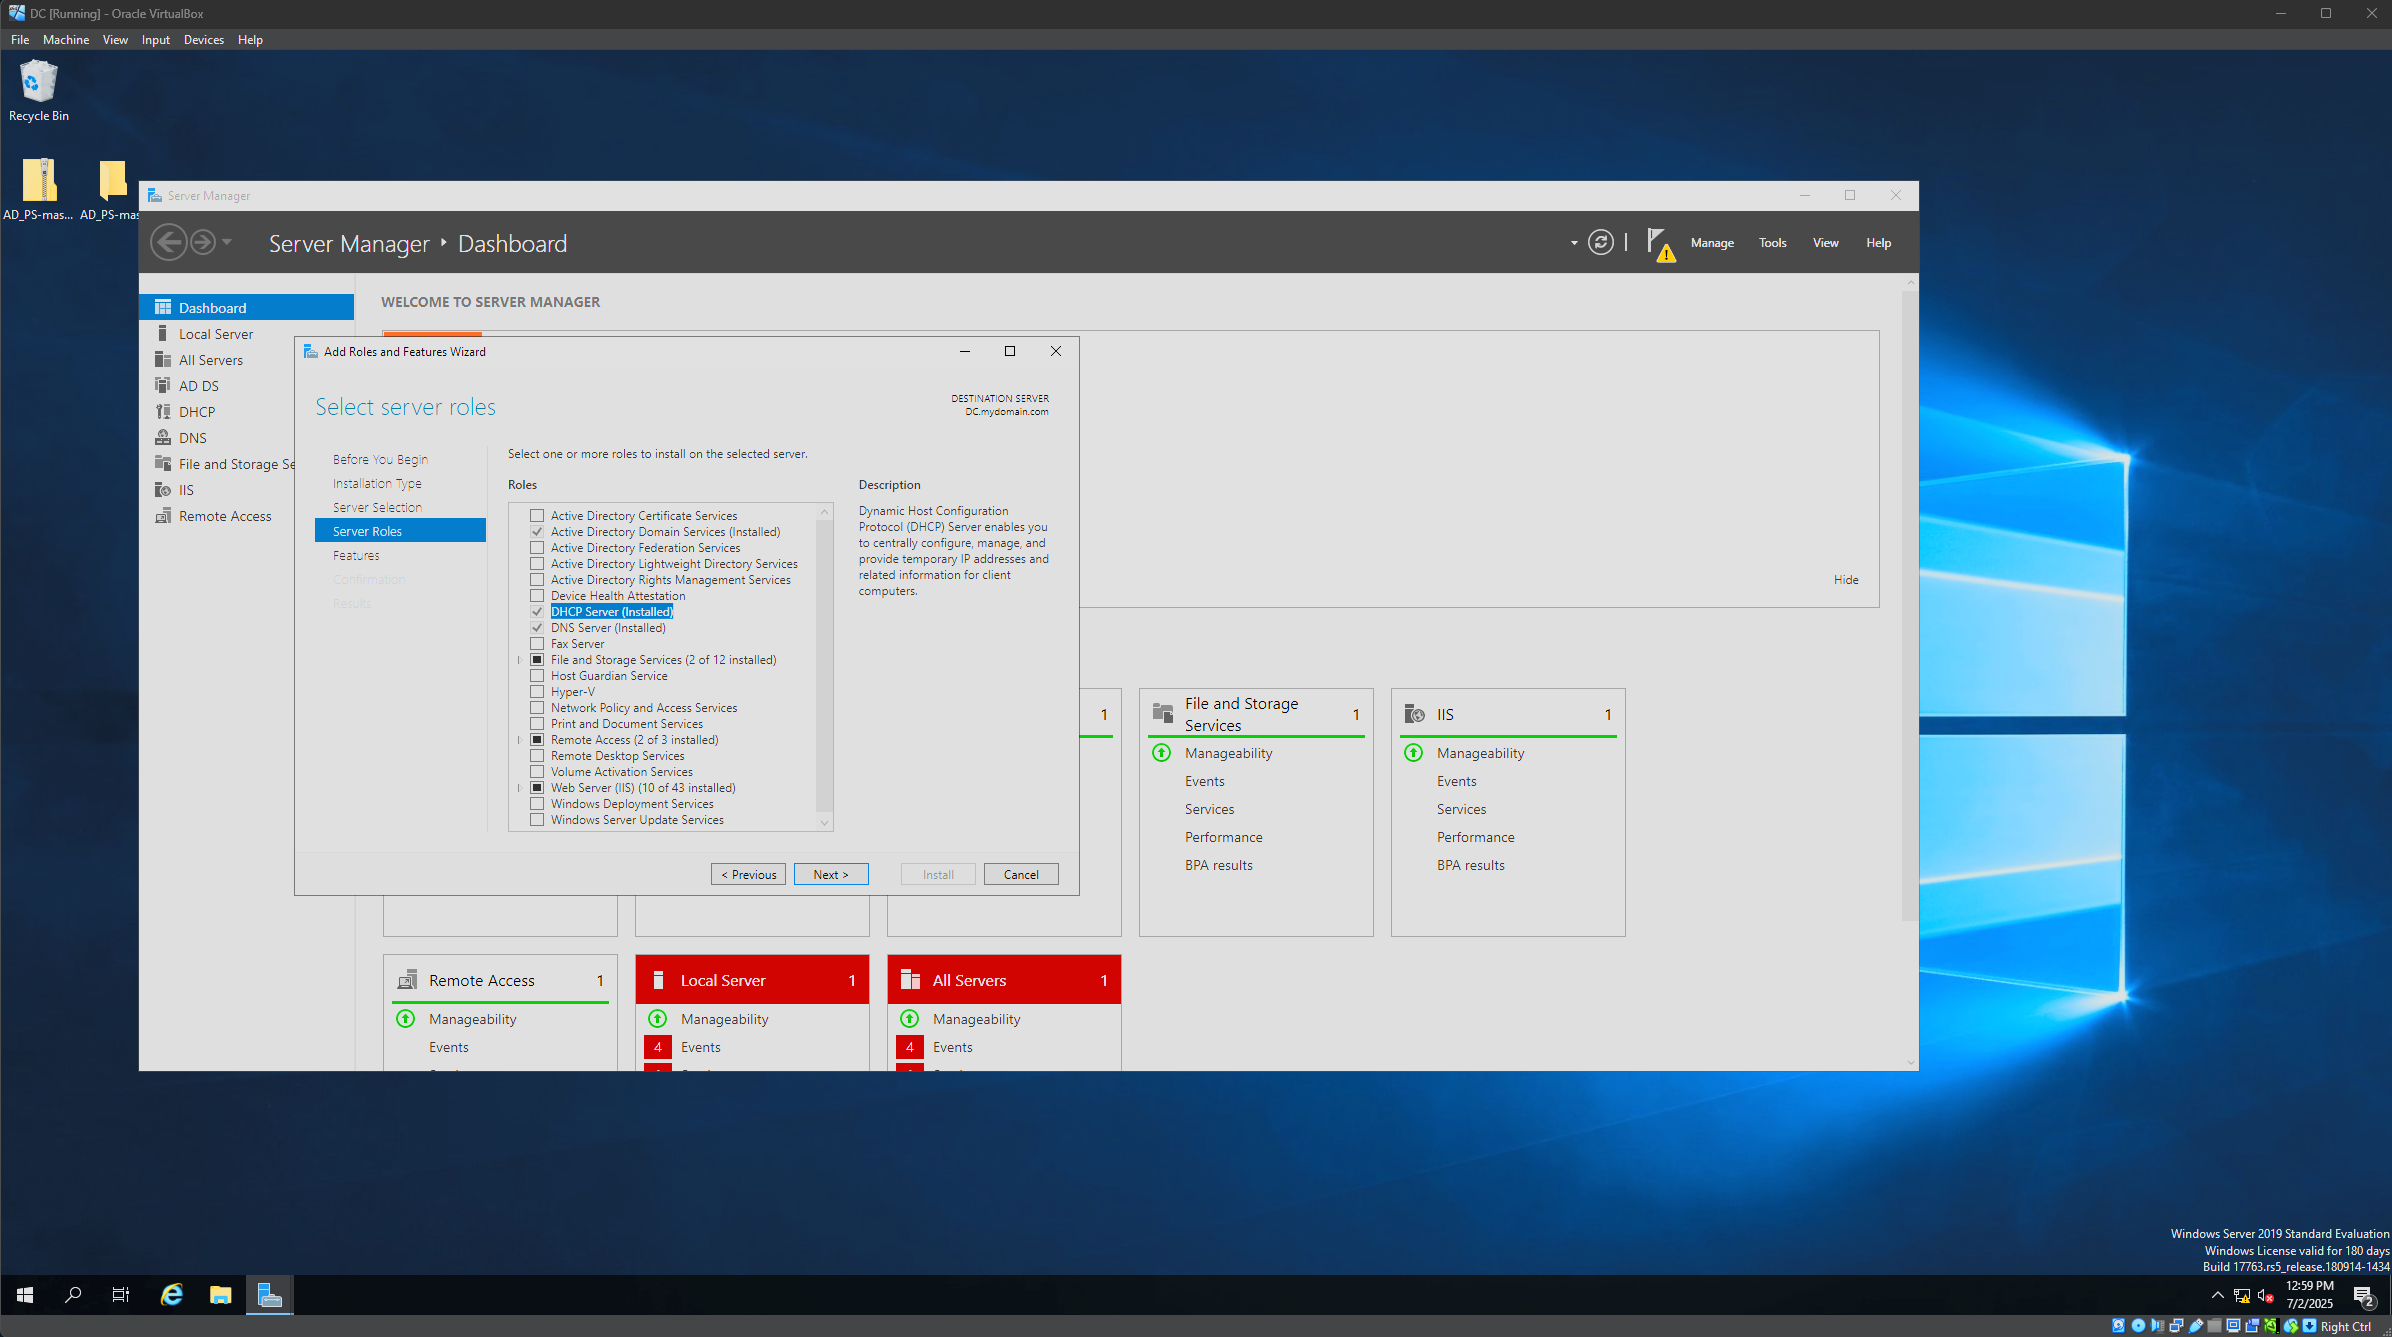Check the Fax Server role
The height and width of the screenshot is (1337, 2392).
click(x=537, y=644)
